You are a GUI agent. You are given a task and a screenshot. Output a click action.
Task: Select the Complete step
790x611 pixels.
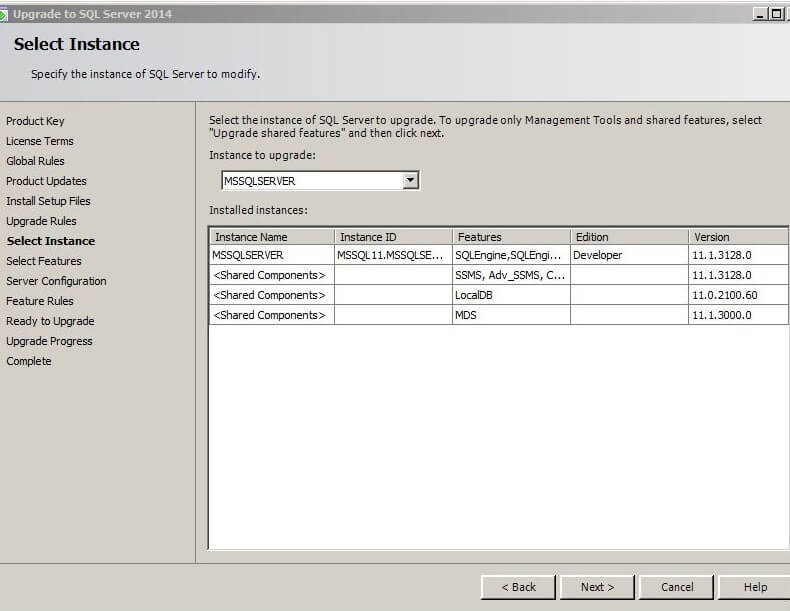click(x=29, y=361)
